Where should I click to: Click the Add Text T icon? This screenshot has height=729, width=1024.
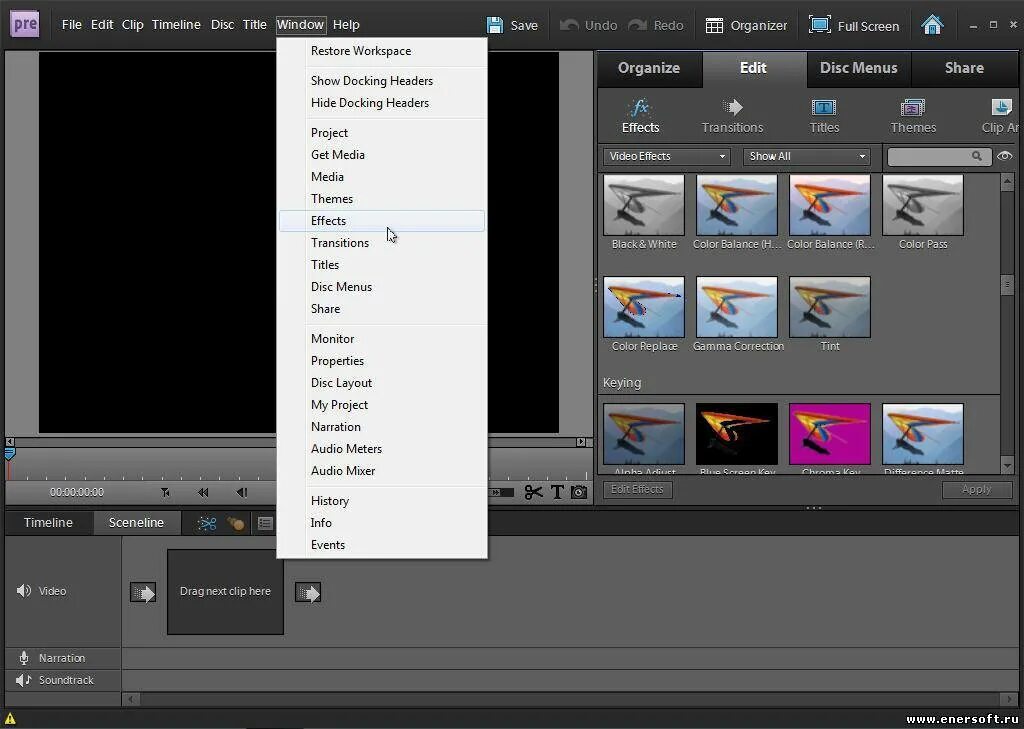coord(557,492)
